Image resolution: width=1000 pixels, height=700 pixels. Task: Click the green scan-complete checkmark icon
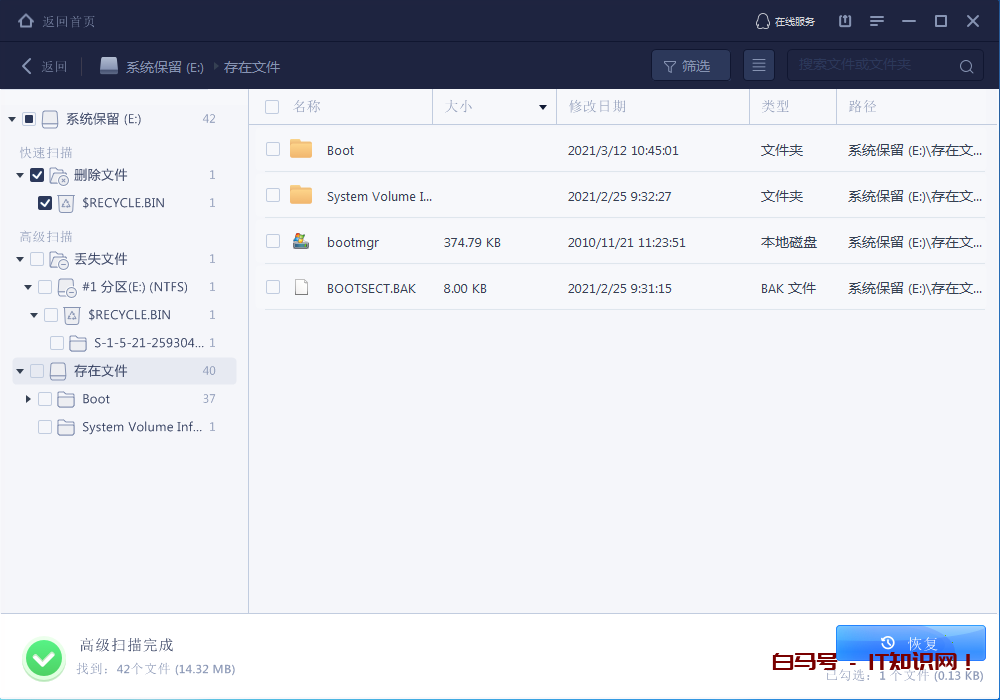point(43,658)
